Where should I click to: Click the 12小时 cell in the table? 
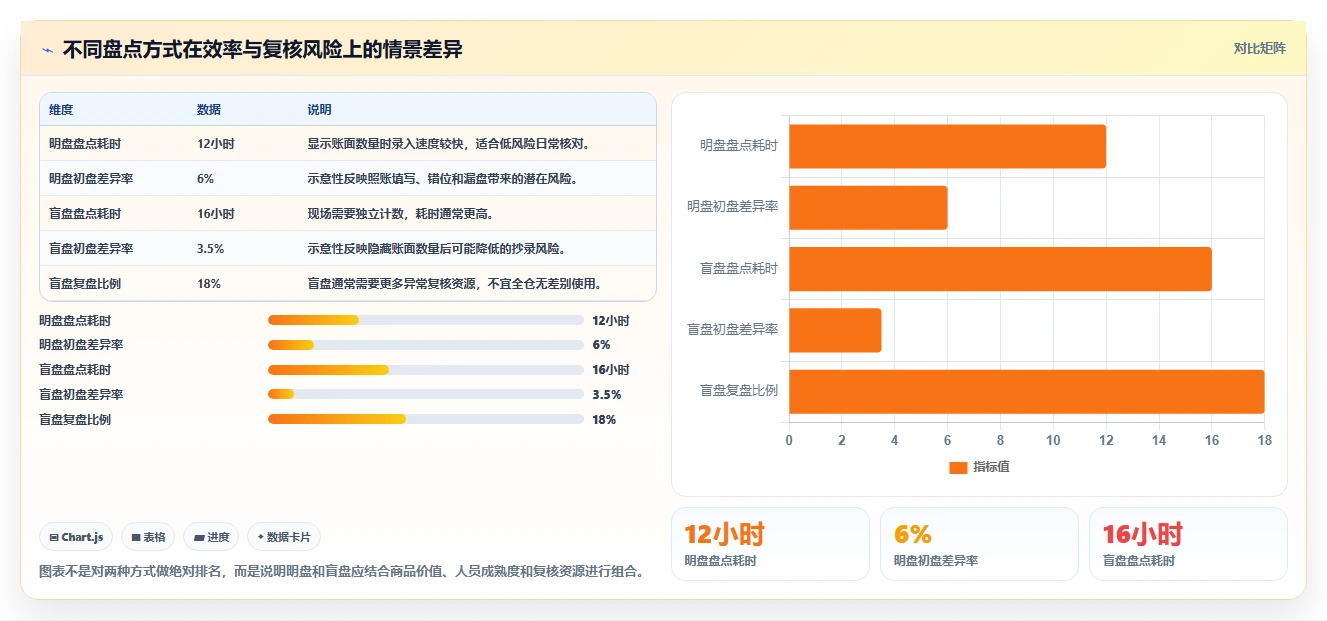[x=216, y=144]
